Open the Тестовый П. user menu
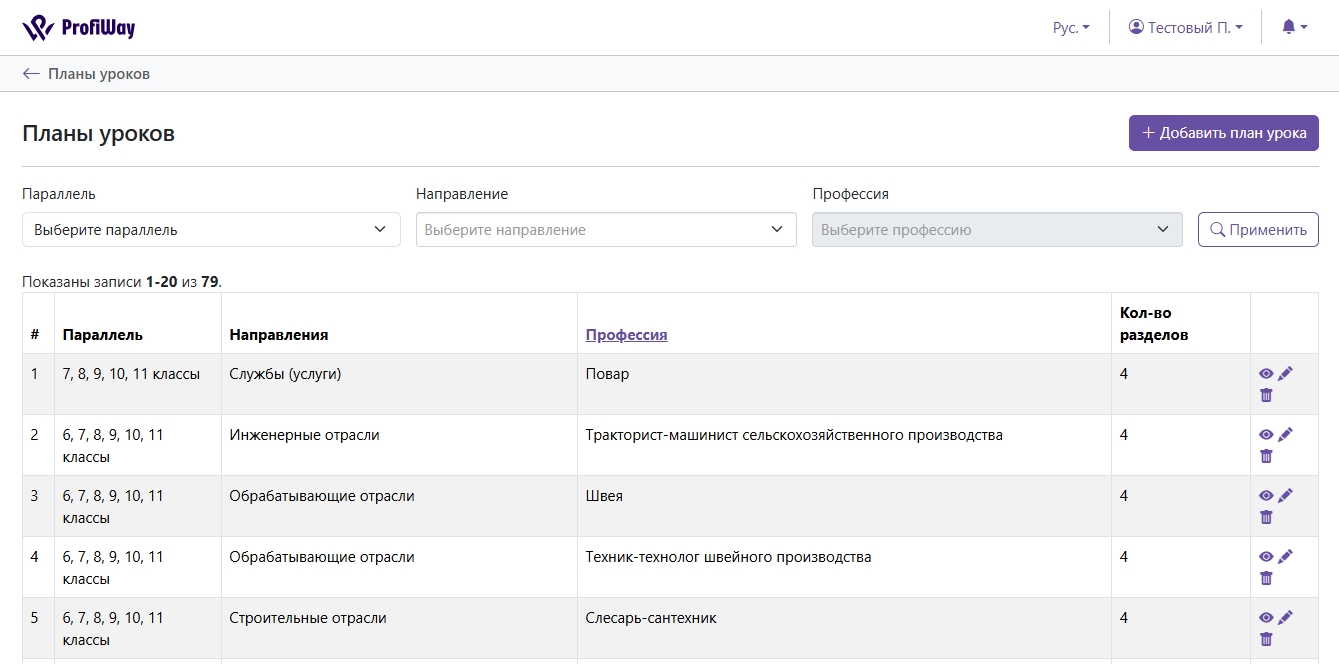Viewport: 1339px width, 664px height. click(x=1186, y=28)
